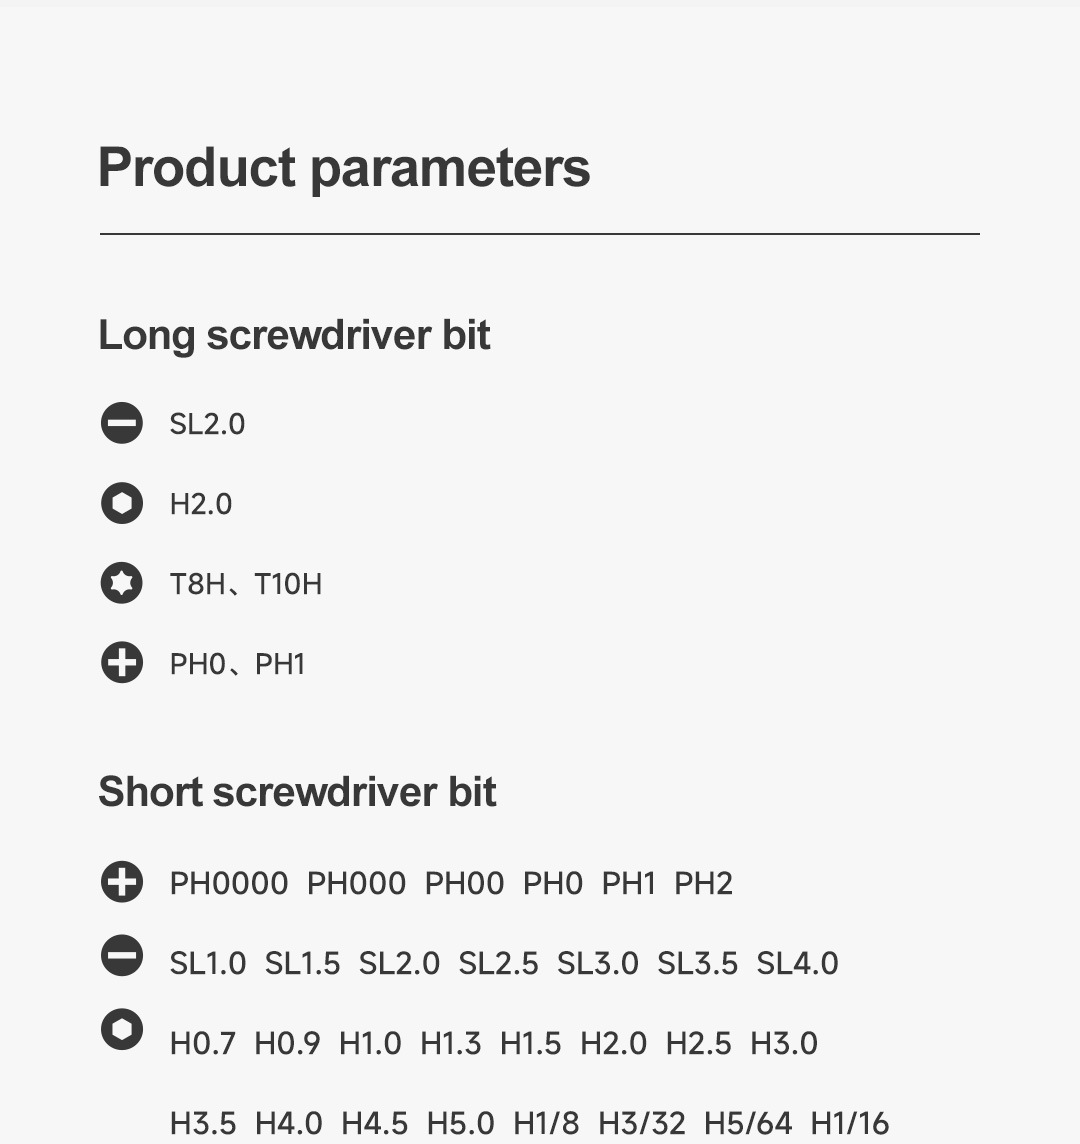Click the H5/64 bit label
This screenshot has height=1144, width=1080.
(x=748, y=1123)
